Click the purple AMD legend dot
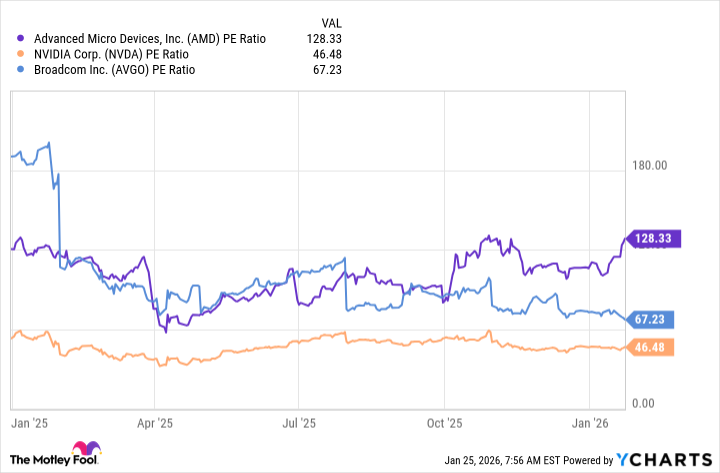Image resolution: width=720 pixels, height=473 pixels. (22, 38)
